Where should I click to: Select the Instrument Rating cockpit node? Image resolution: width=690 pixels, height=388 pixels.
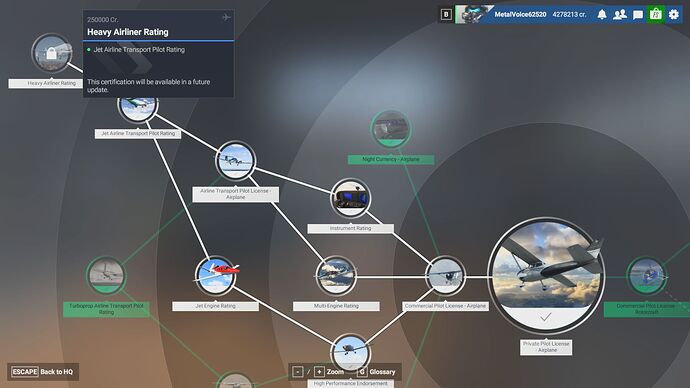[x=350, y=198]
